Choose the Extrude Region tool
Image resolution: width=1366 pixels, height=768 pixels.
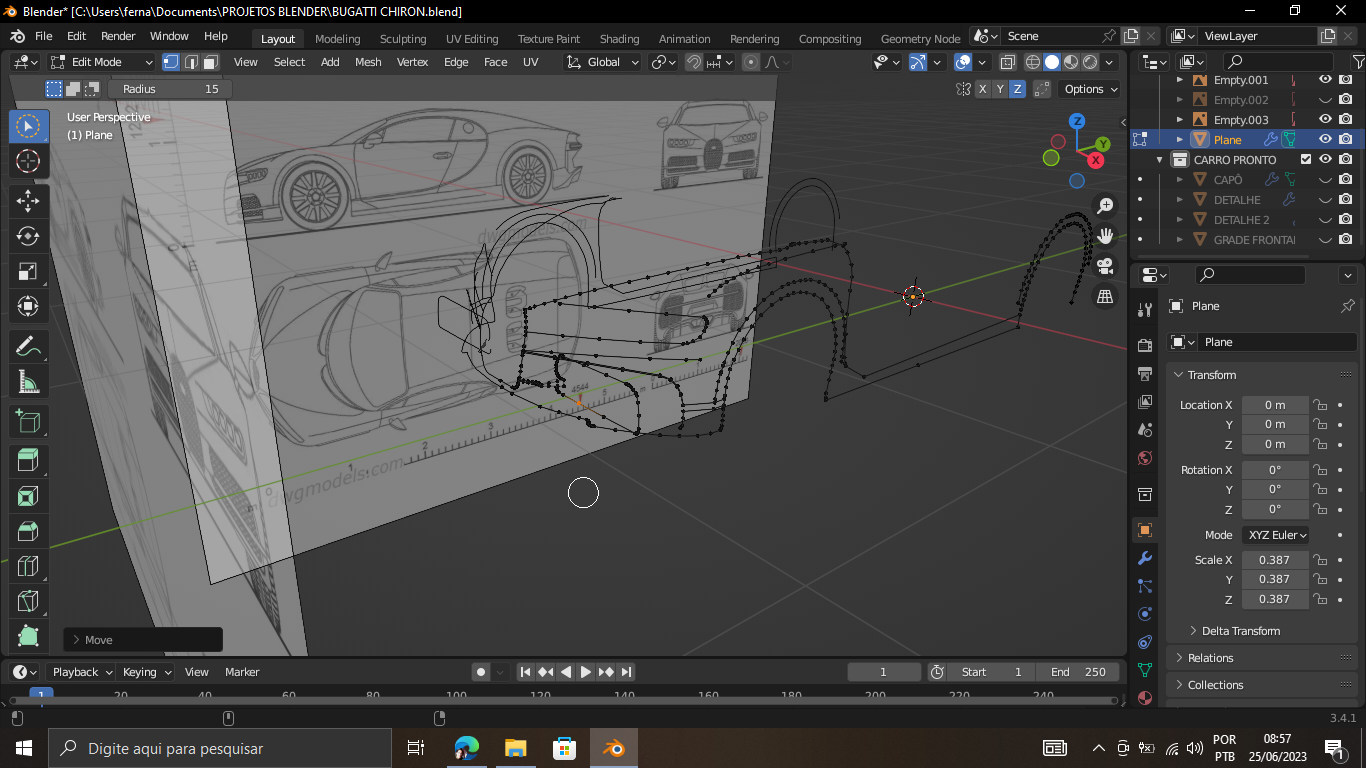[28, 460]
